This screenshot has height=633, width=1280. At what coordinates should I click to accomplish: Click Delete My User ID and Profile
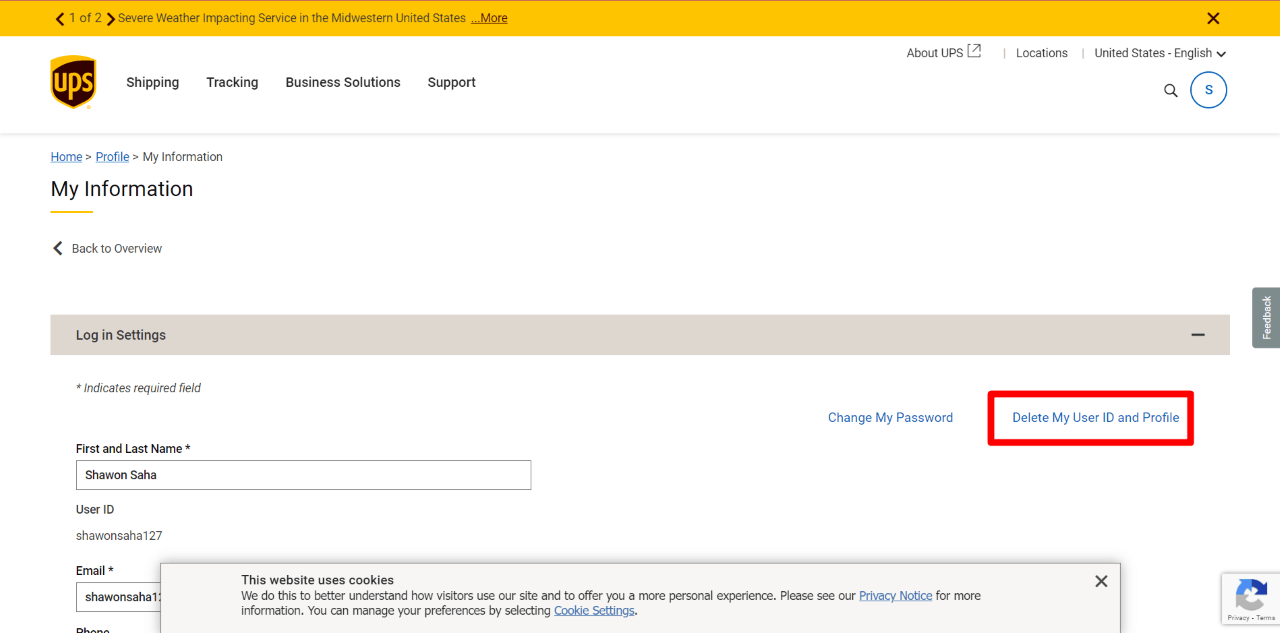coord(1096,418)
